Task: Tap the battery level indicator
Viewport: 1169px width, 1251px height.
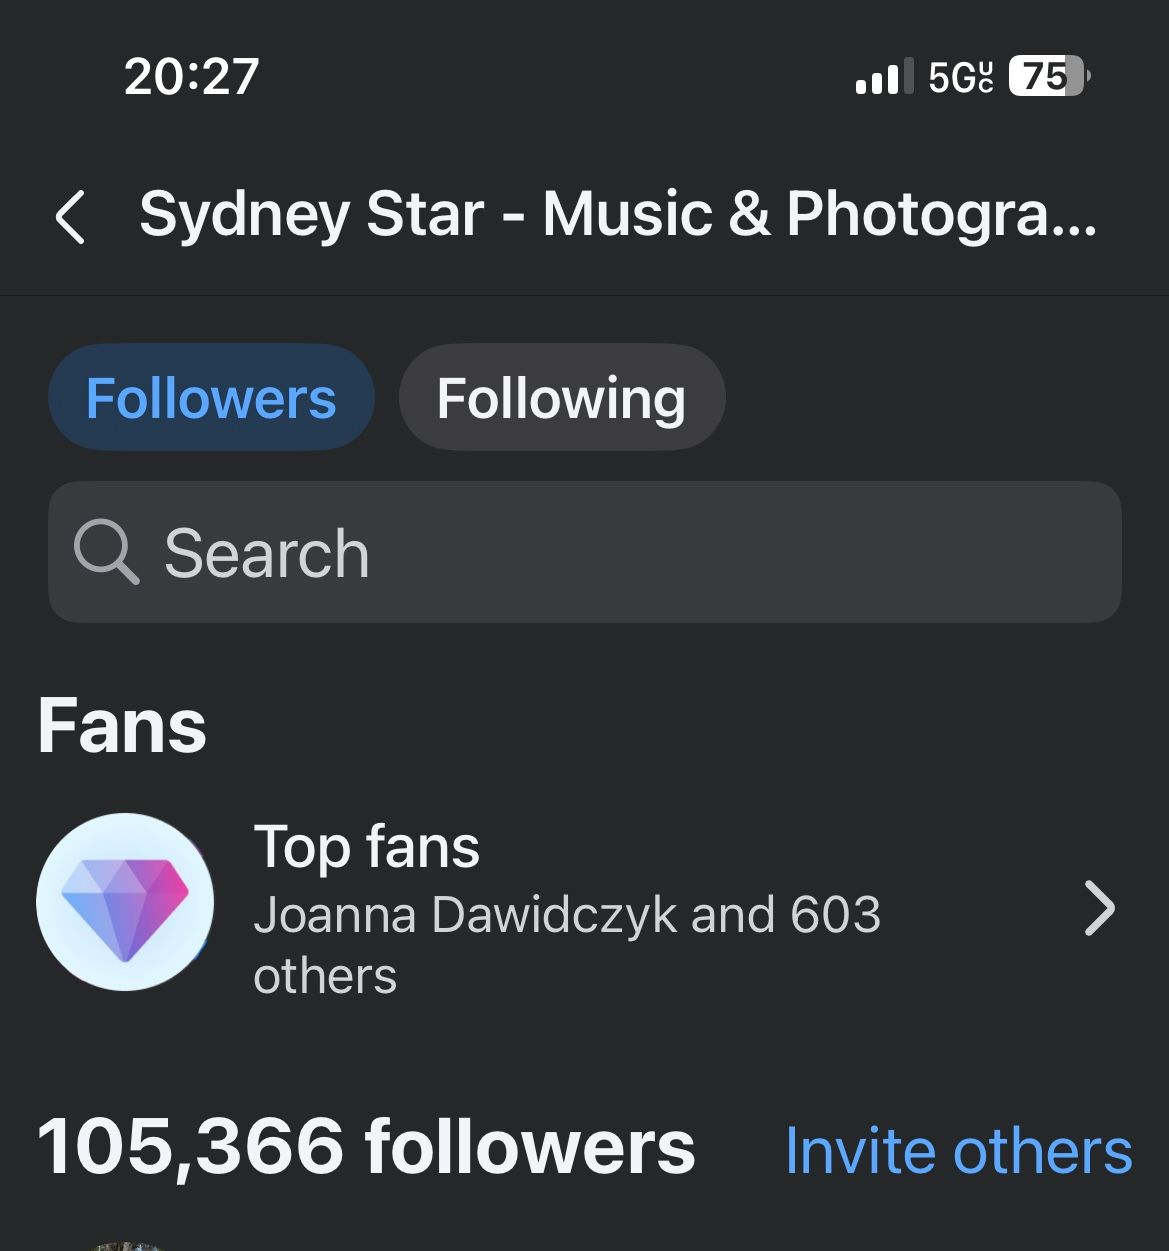Action: click(1047, 76)
